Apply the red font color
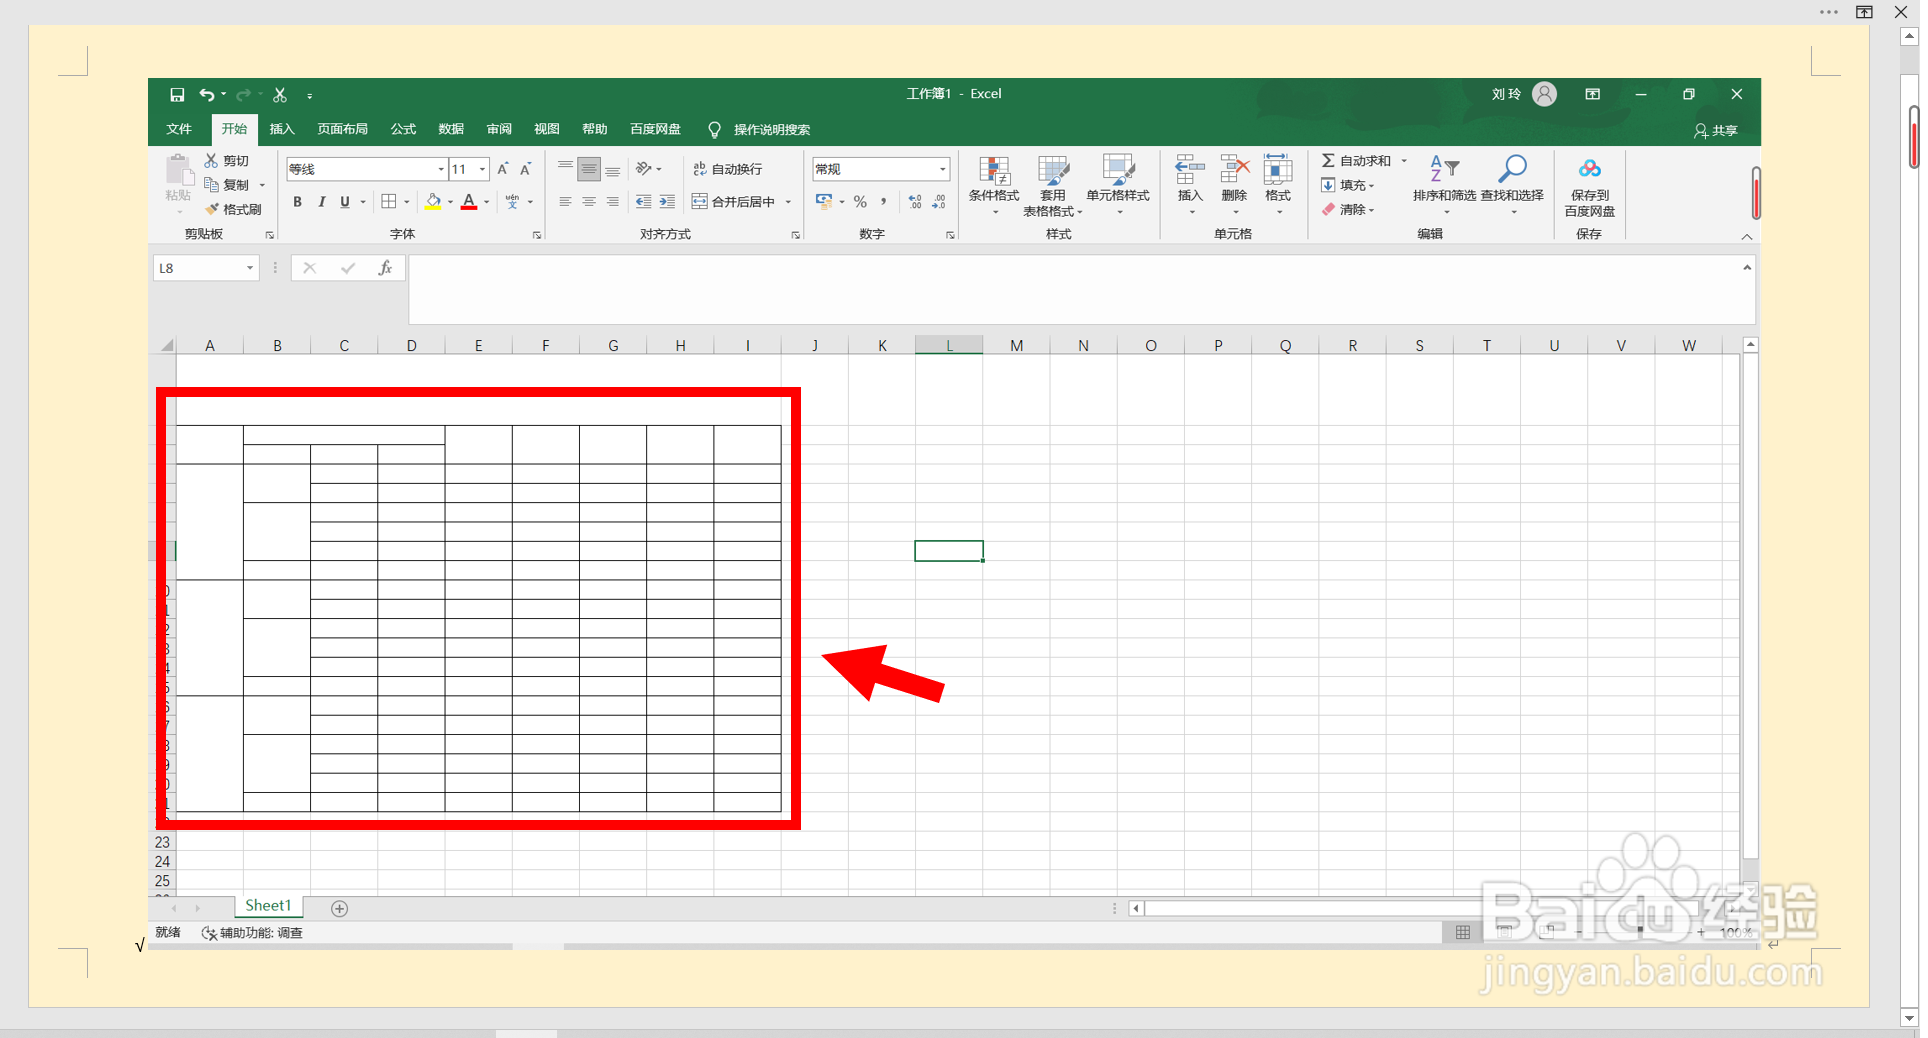The width and height of the screenshot is (1928, 1038). point(469,202)
